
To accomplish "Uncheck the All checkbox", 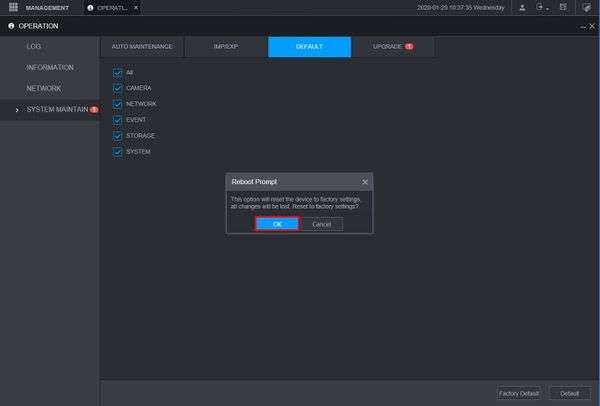I will point(117,73).
